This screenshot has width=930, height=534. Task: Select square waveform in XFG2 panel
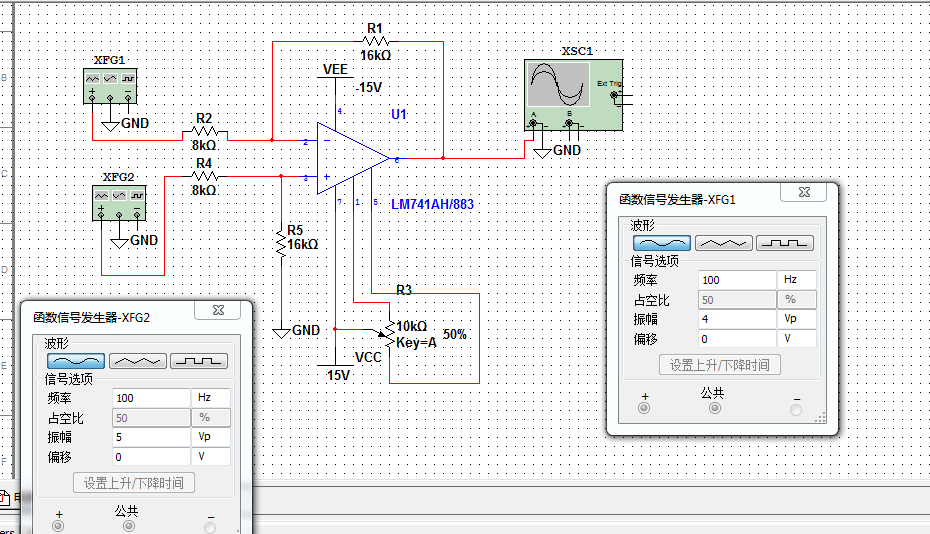coord(199,361)
